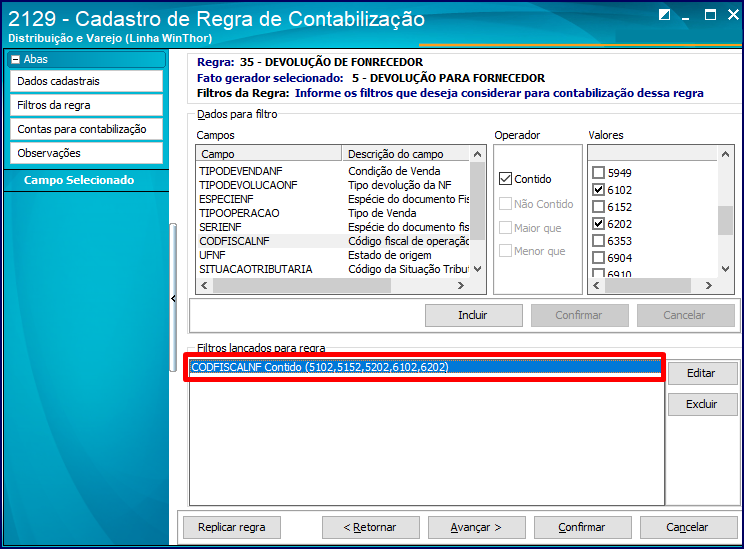This screenshot has width=744, height=549.
Task: Collapse the sidebar with the left-arrow splitter
Action: tap(173, 298)
